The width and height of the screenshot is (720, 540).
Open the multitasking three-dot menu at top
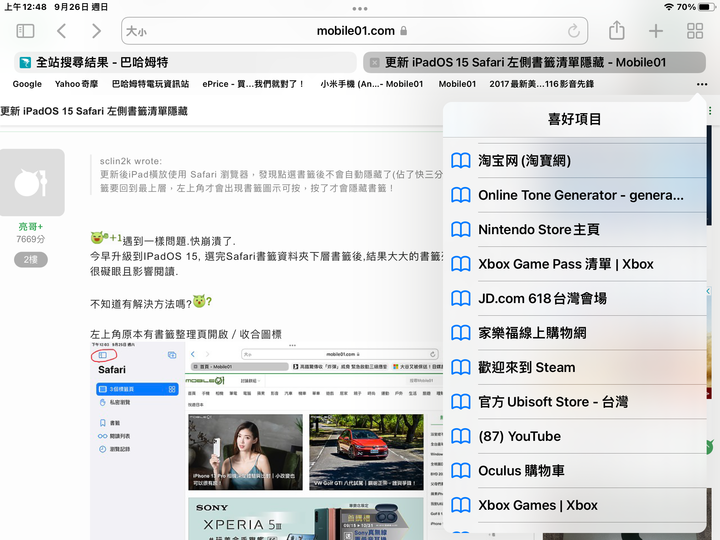(360, 9)
